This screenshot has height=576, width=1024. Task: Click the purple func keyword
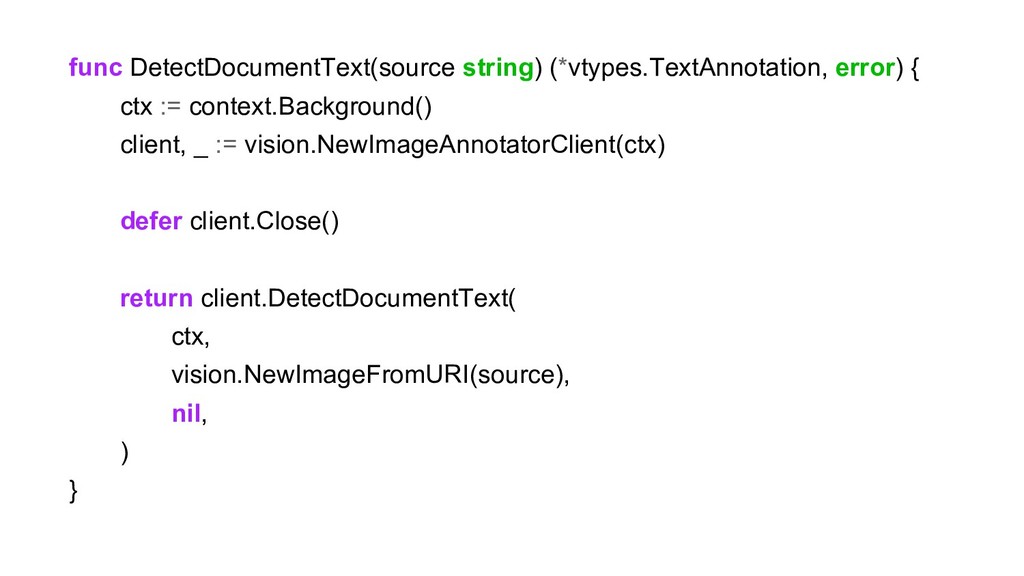(95, 67)
